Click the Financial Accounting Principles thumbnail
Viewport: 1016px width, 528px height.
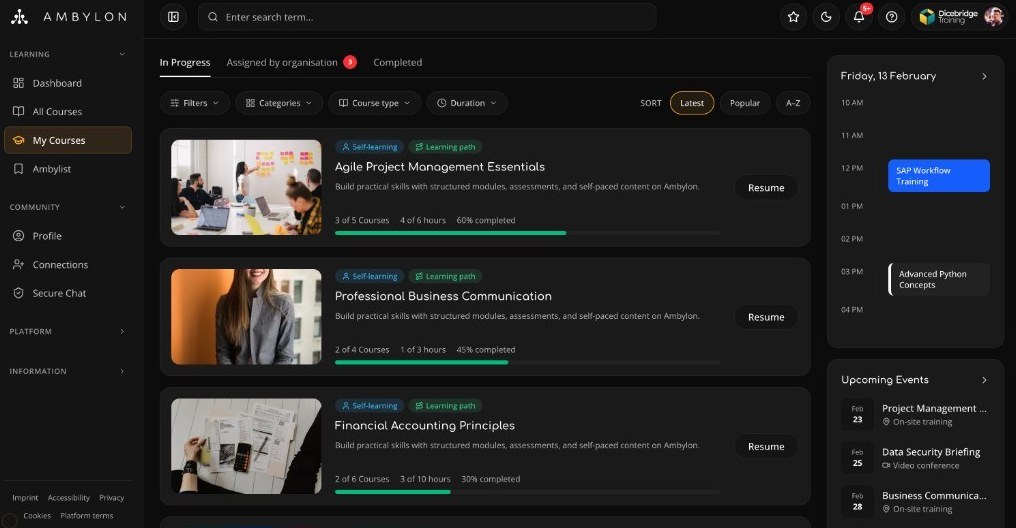246,446
